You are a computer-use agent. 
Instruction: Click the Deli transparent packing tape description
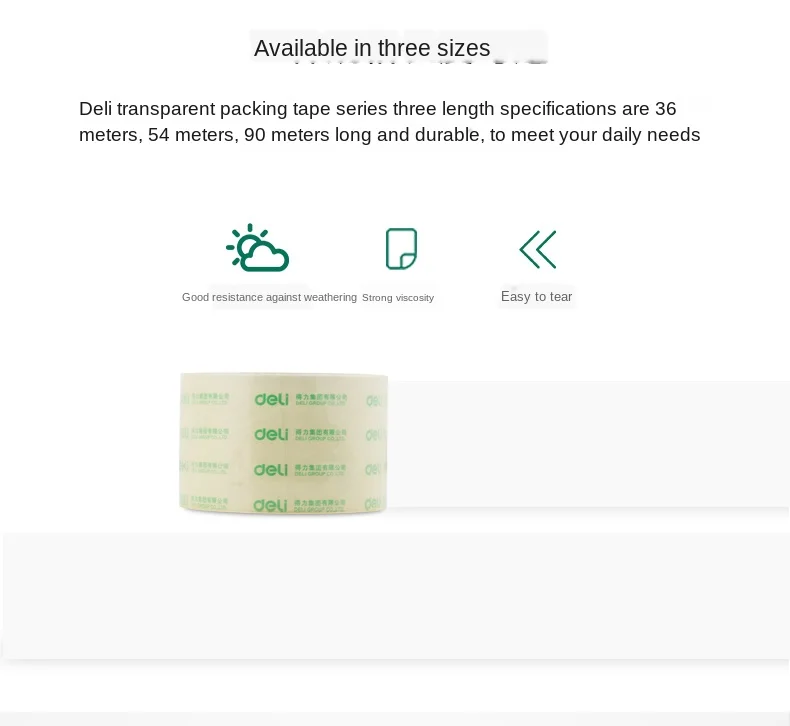(x=389, y=122)
